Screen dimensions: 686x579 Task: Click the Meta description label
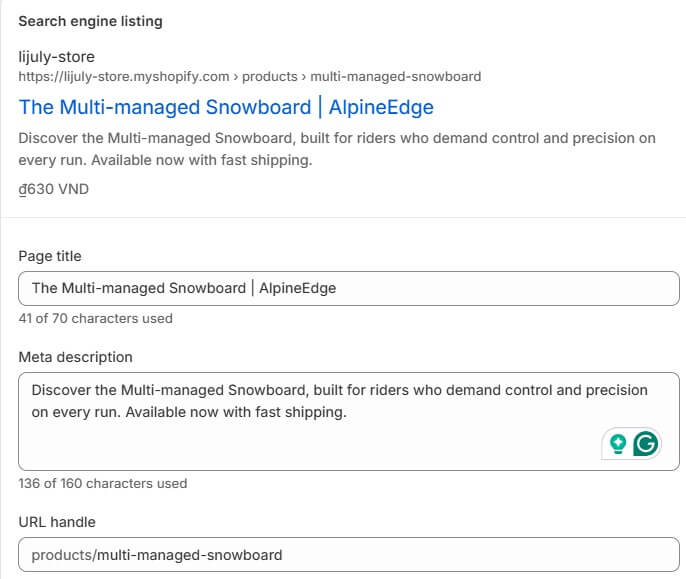[75, 357]
